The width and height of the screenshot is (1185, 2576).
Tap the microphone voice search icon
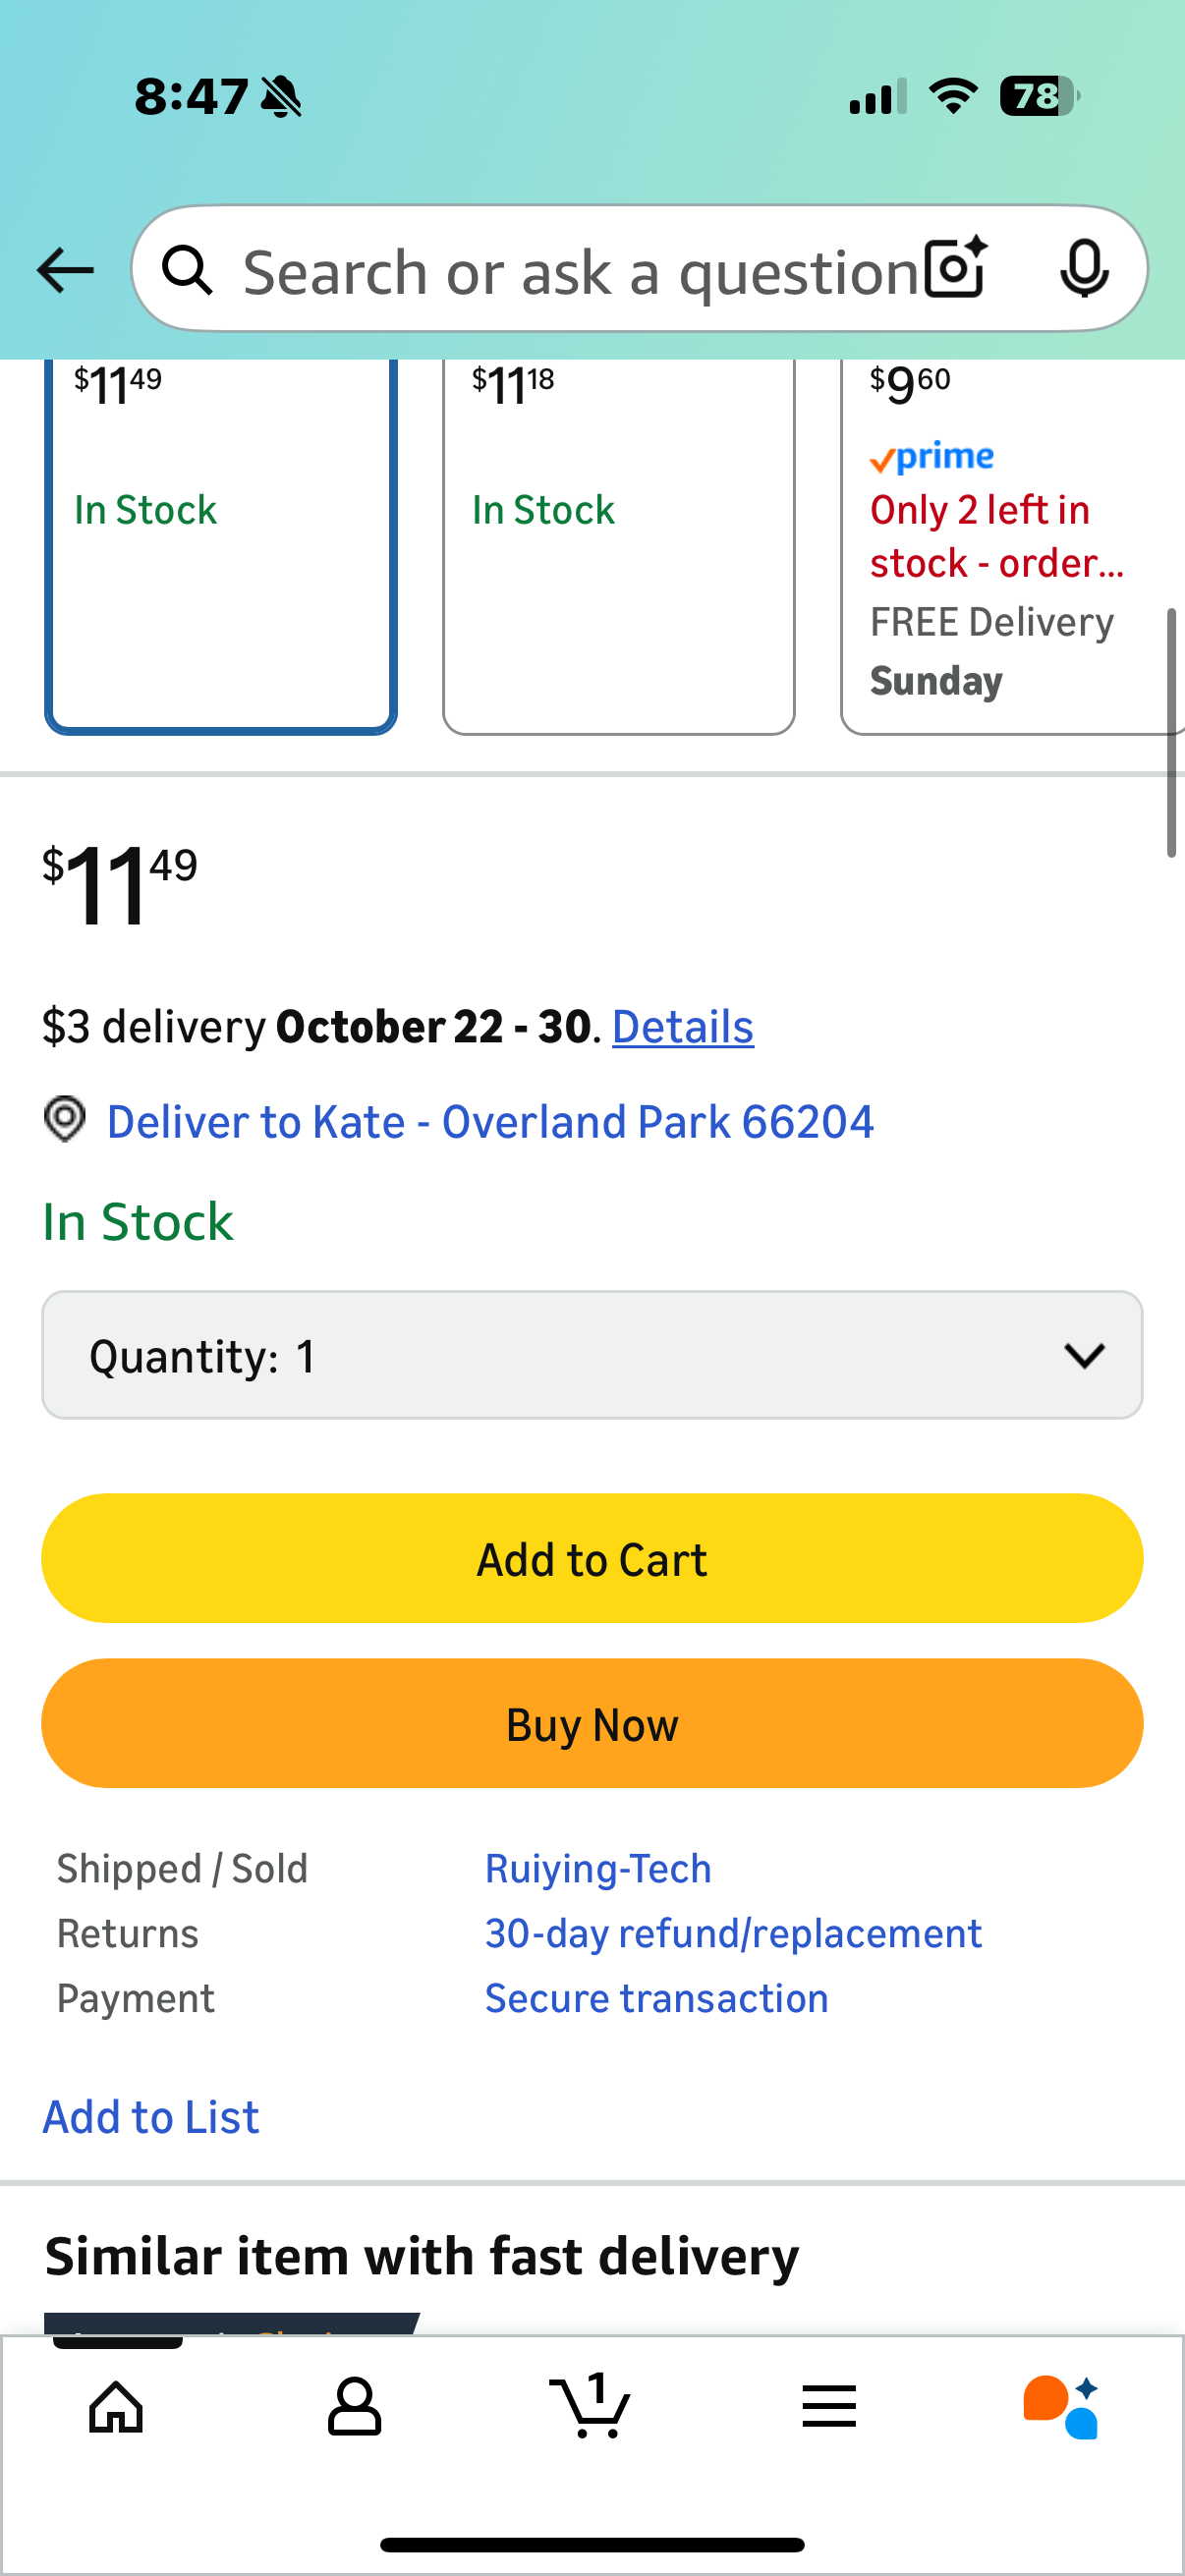1084,268
